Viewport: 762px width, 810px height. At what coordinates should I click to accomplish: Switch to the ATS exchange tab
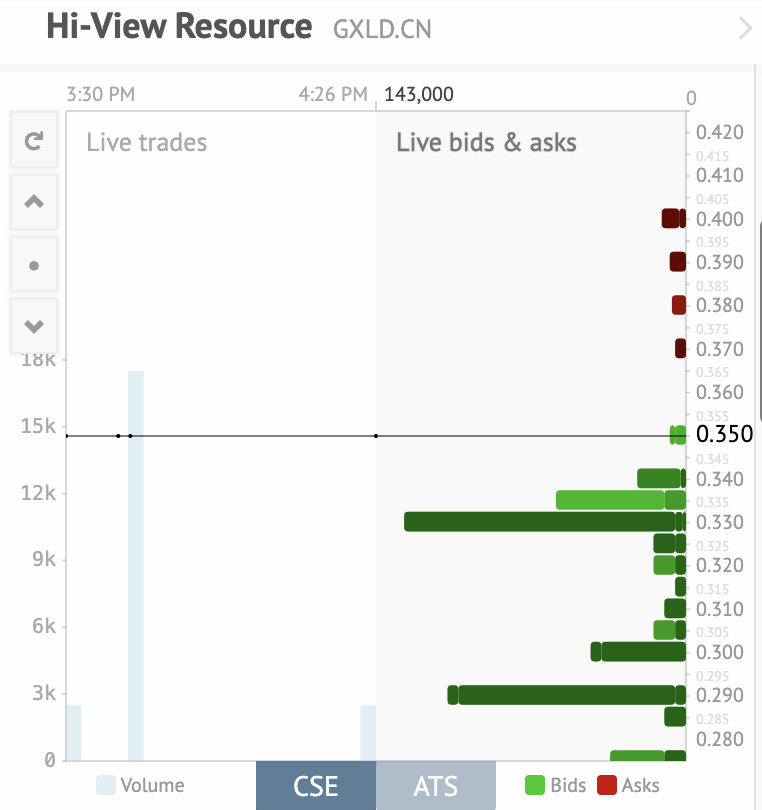pyautogui.click(x=436, y=785)
